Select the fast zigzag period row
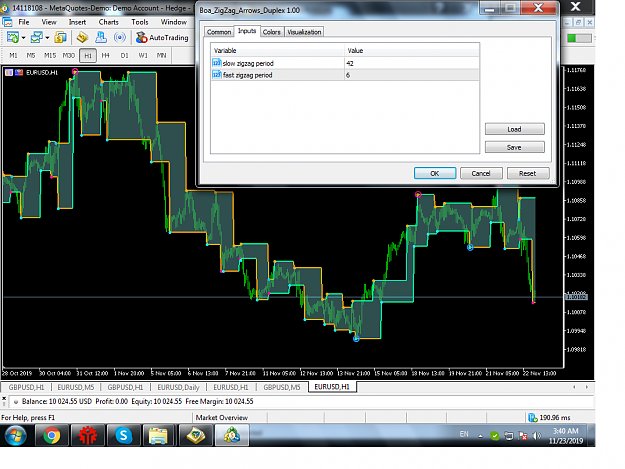Screen dimensions: 625x469 (345, 75)
